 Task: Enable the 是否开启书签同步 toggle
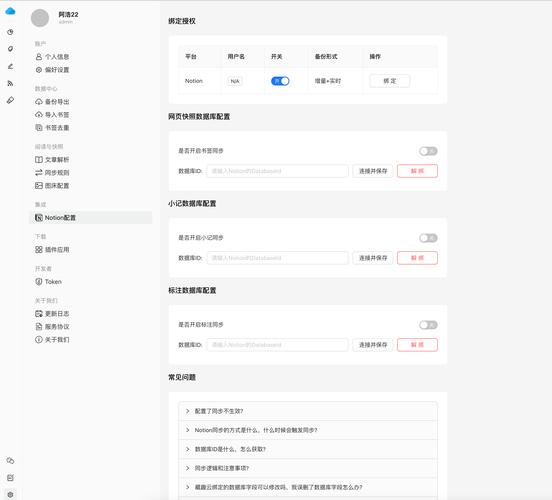pos(428,151)
